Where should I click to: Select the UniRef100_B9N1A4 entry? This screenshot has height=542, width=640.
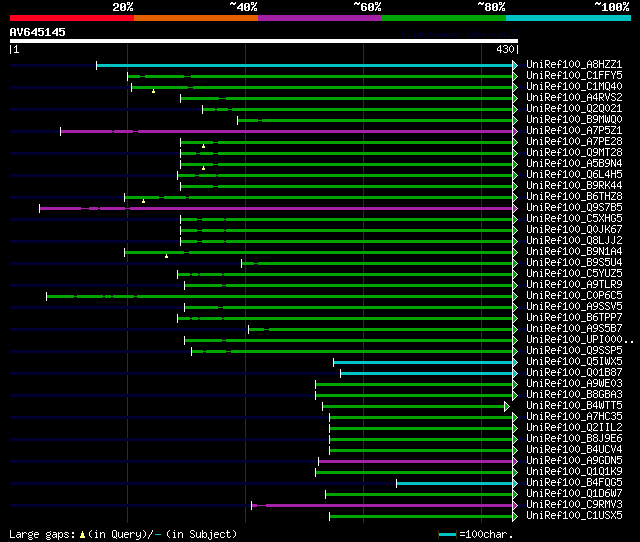(x=574, y=252)
